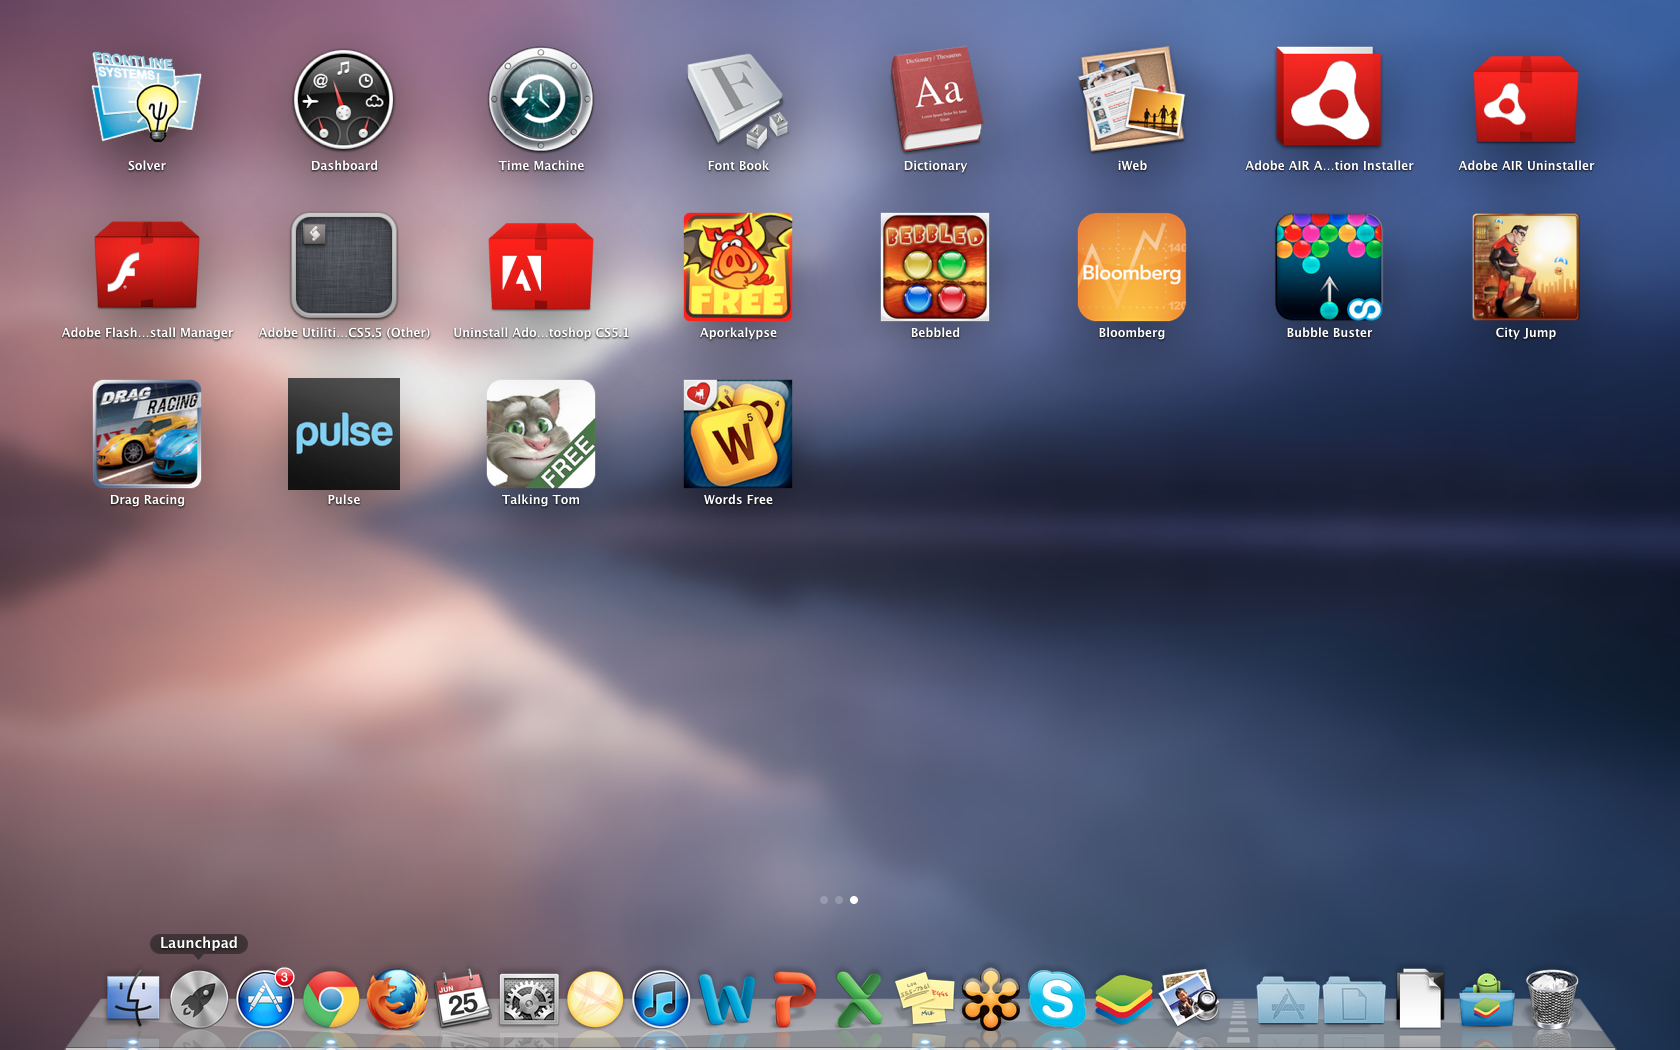Launch the Pulse app

tap(344, 434)
